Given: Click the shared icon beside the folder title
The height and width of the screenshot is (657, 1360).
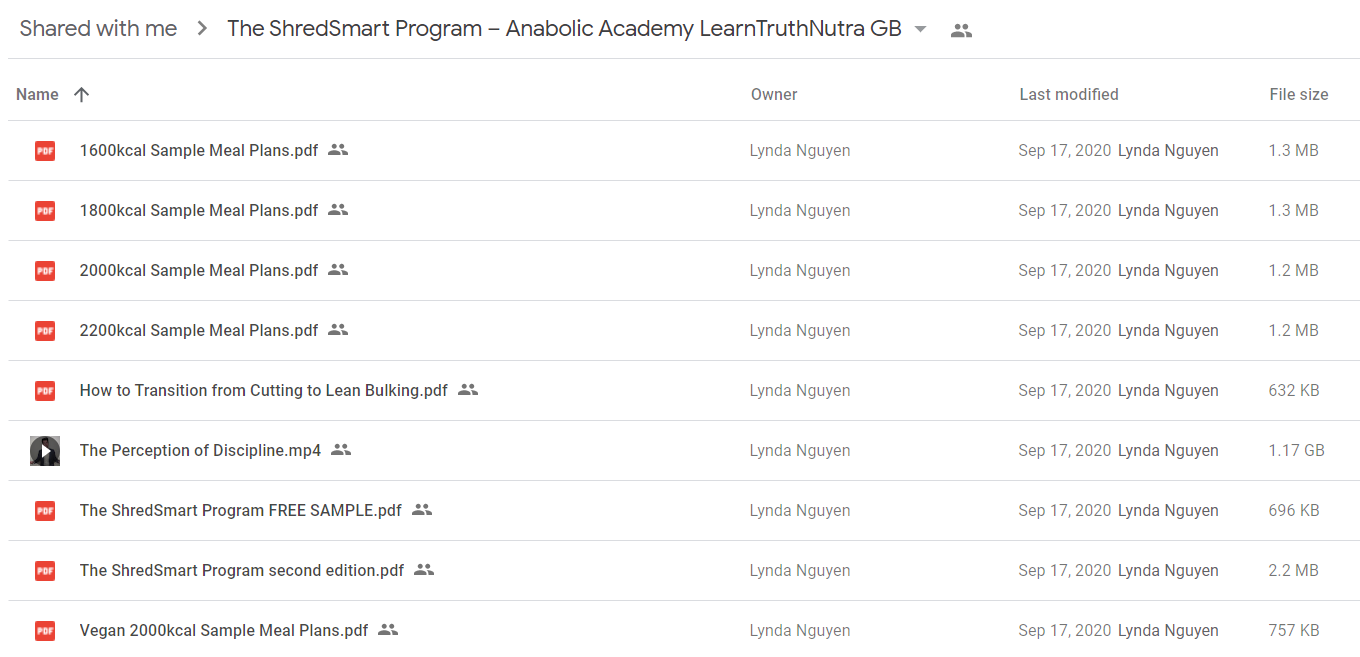Looking at the screenshot, I should (x=961, y=30).
